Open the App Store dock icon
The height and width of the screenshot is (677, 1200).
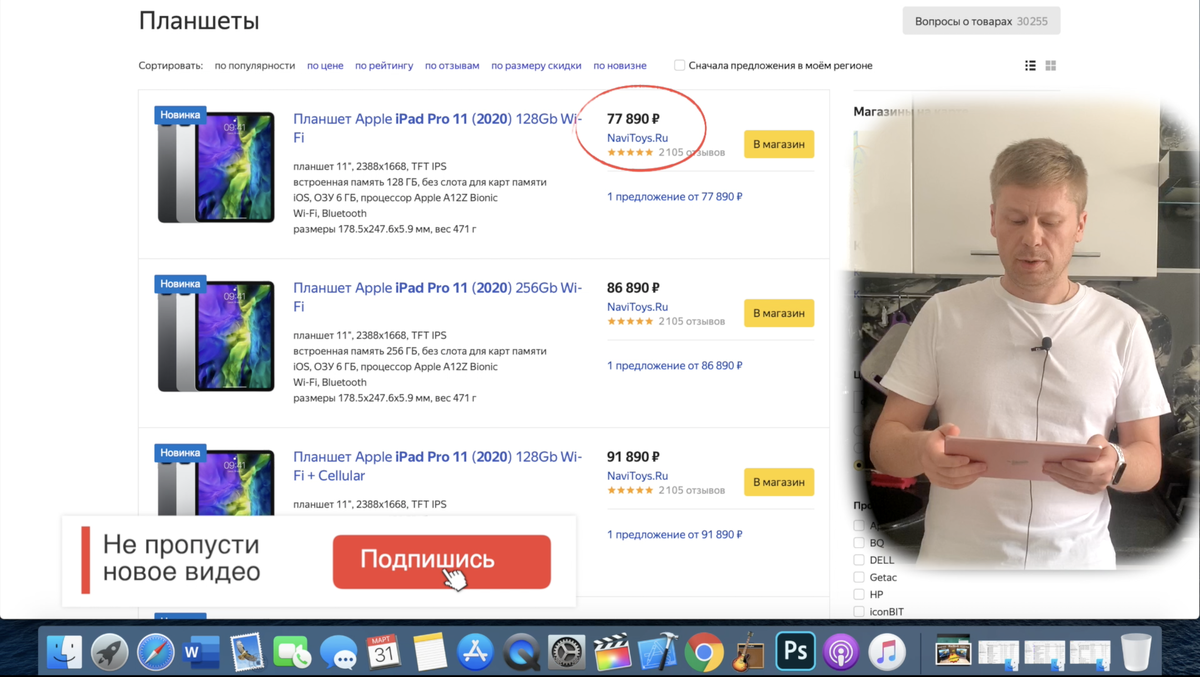coord(475,652)
